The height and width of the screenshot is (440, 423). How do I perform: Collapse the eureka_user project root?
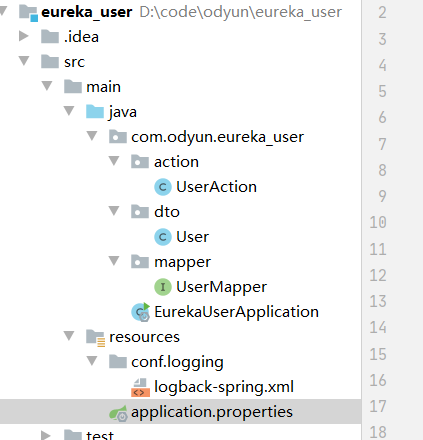pyautogui.click(x=3, y=11)
